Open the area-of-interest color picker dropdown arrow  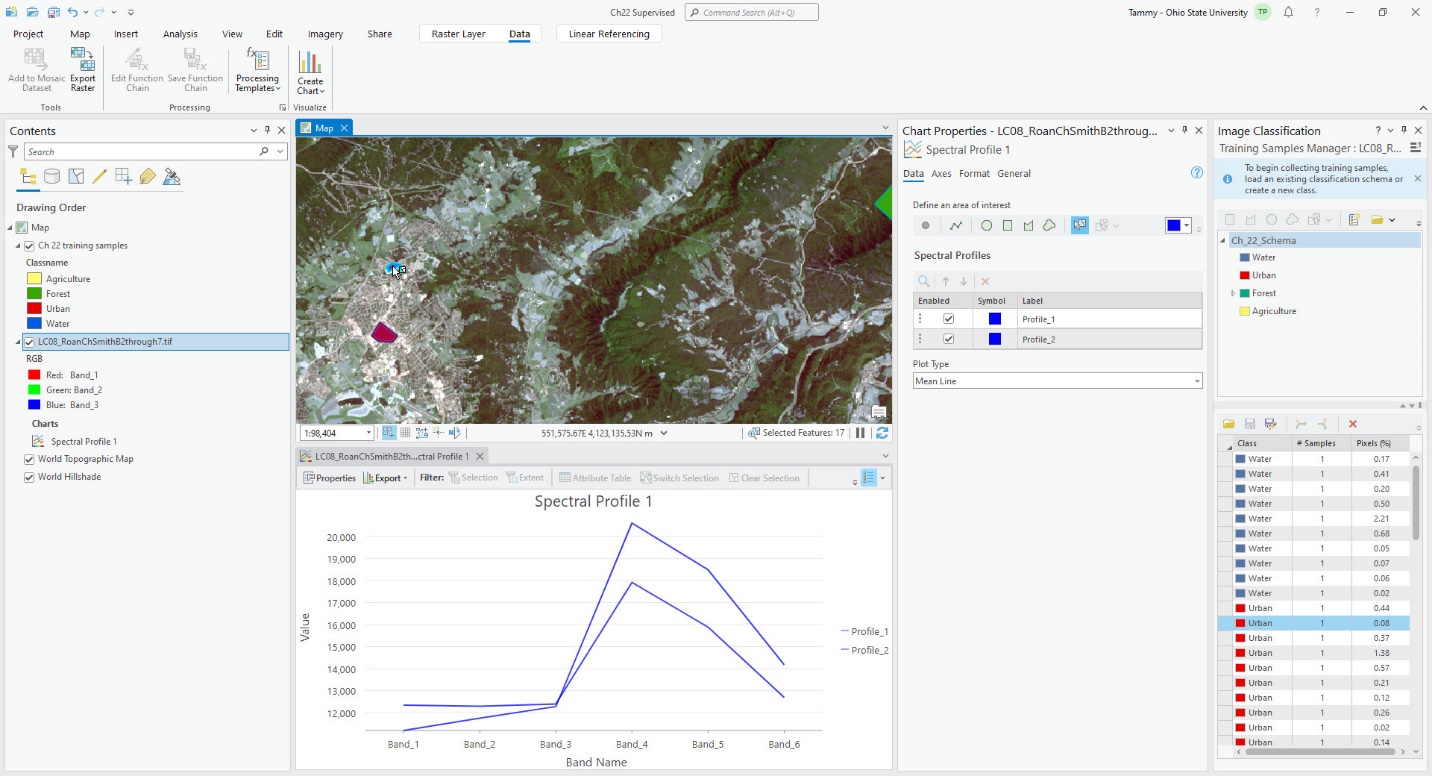tap(1187, 226)
